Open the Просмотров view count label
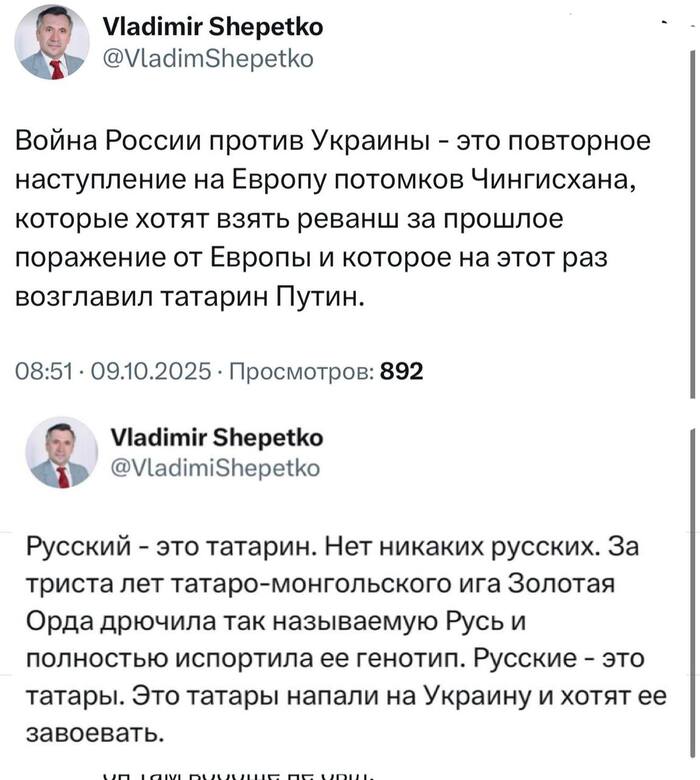Image resolution: width=700 pixels, height=780 pixels. tap(298, 372)
